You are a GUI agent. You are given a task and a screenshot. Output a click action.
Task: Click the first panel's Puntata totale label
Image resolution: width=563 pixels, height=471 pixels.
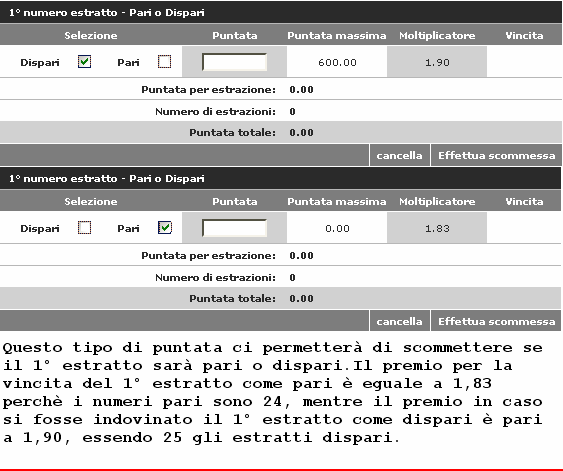coord(232,132)
